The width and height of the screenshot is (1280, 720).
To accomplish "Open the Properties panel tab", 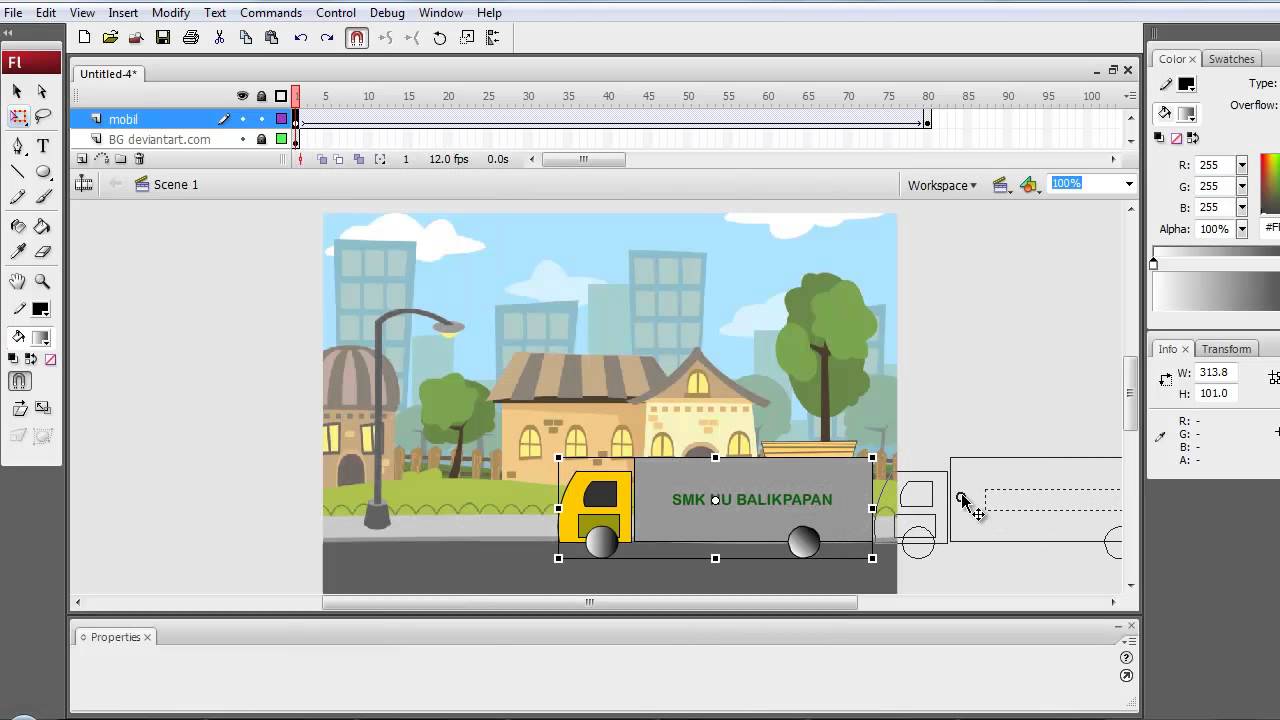I will point(114,637).
